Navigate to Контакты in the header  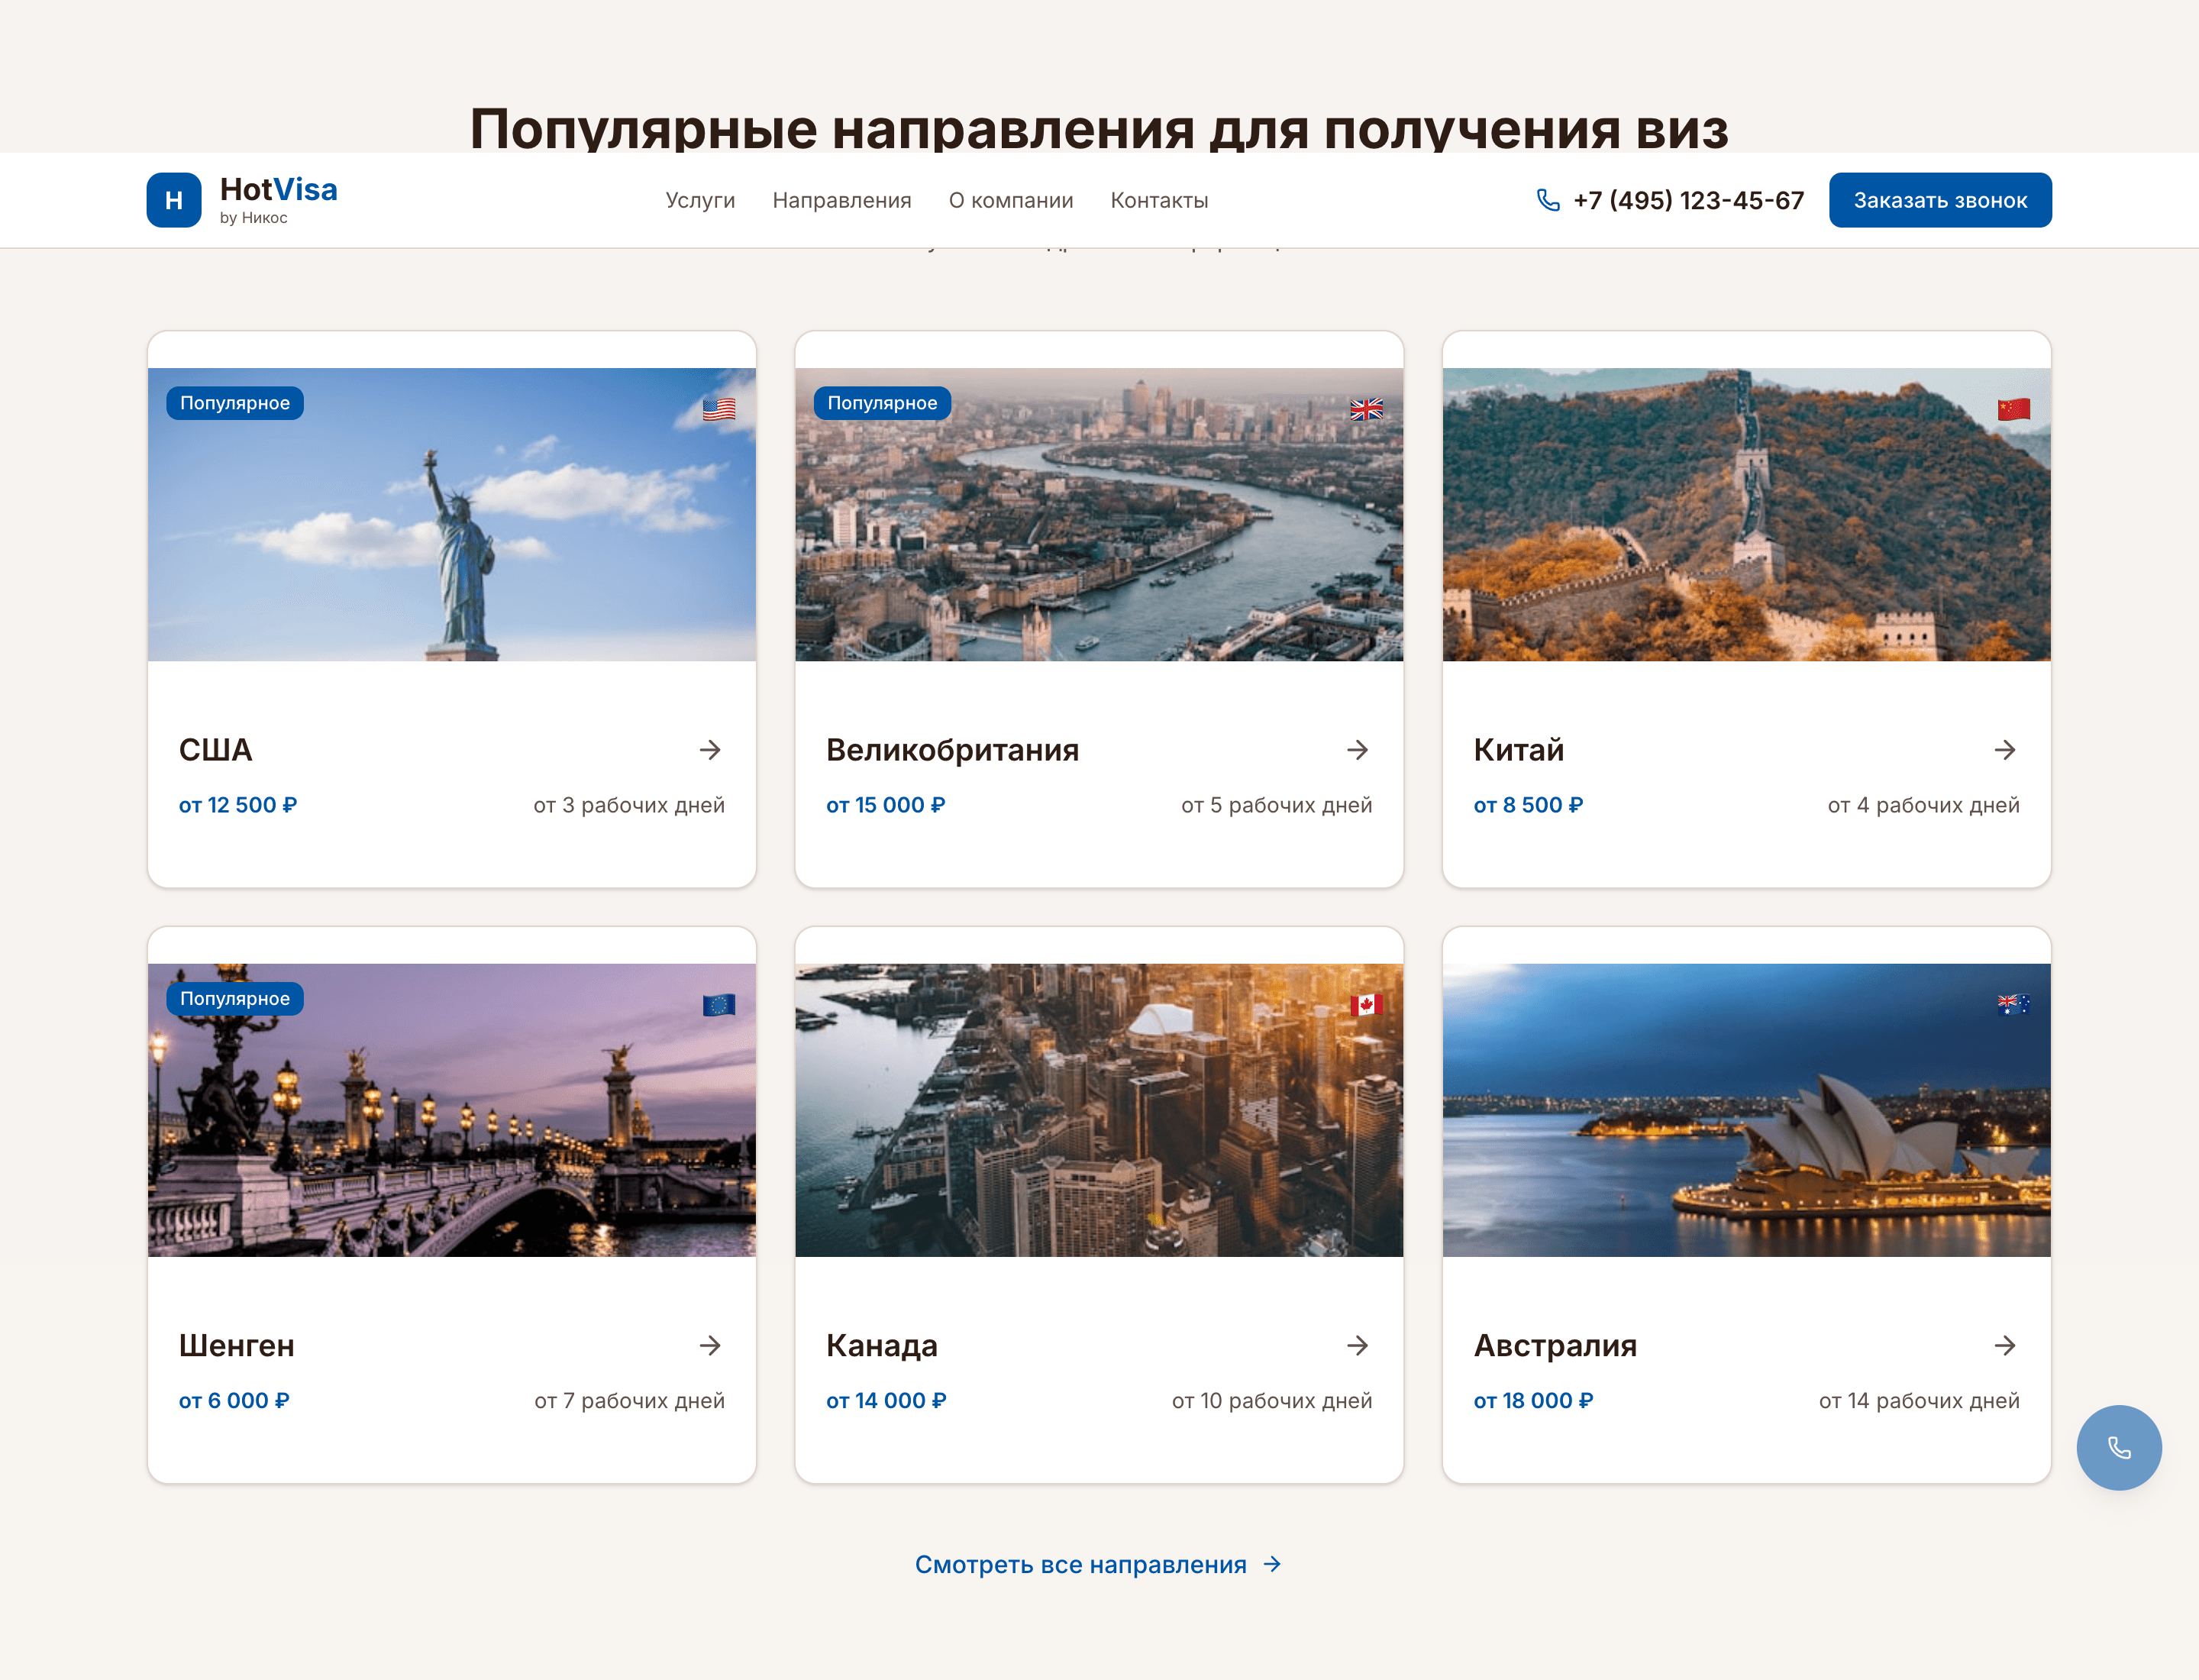pyautogui.click(x=1159, y=200)
